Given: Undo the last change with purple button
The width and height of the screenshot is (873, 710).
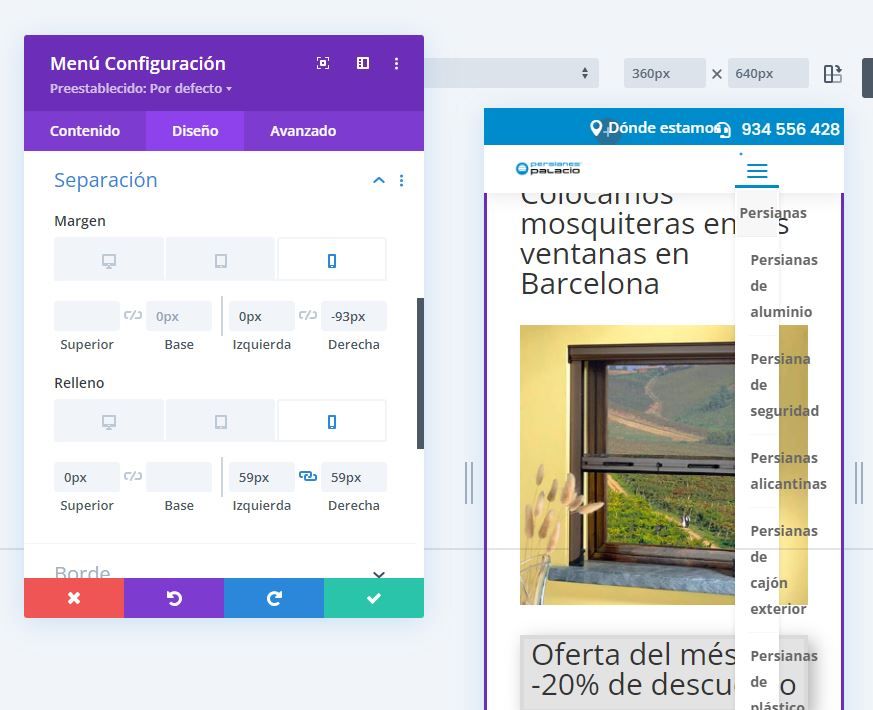Looking at the screenshot, I should coord(174,598).
